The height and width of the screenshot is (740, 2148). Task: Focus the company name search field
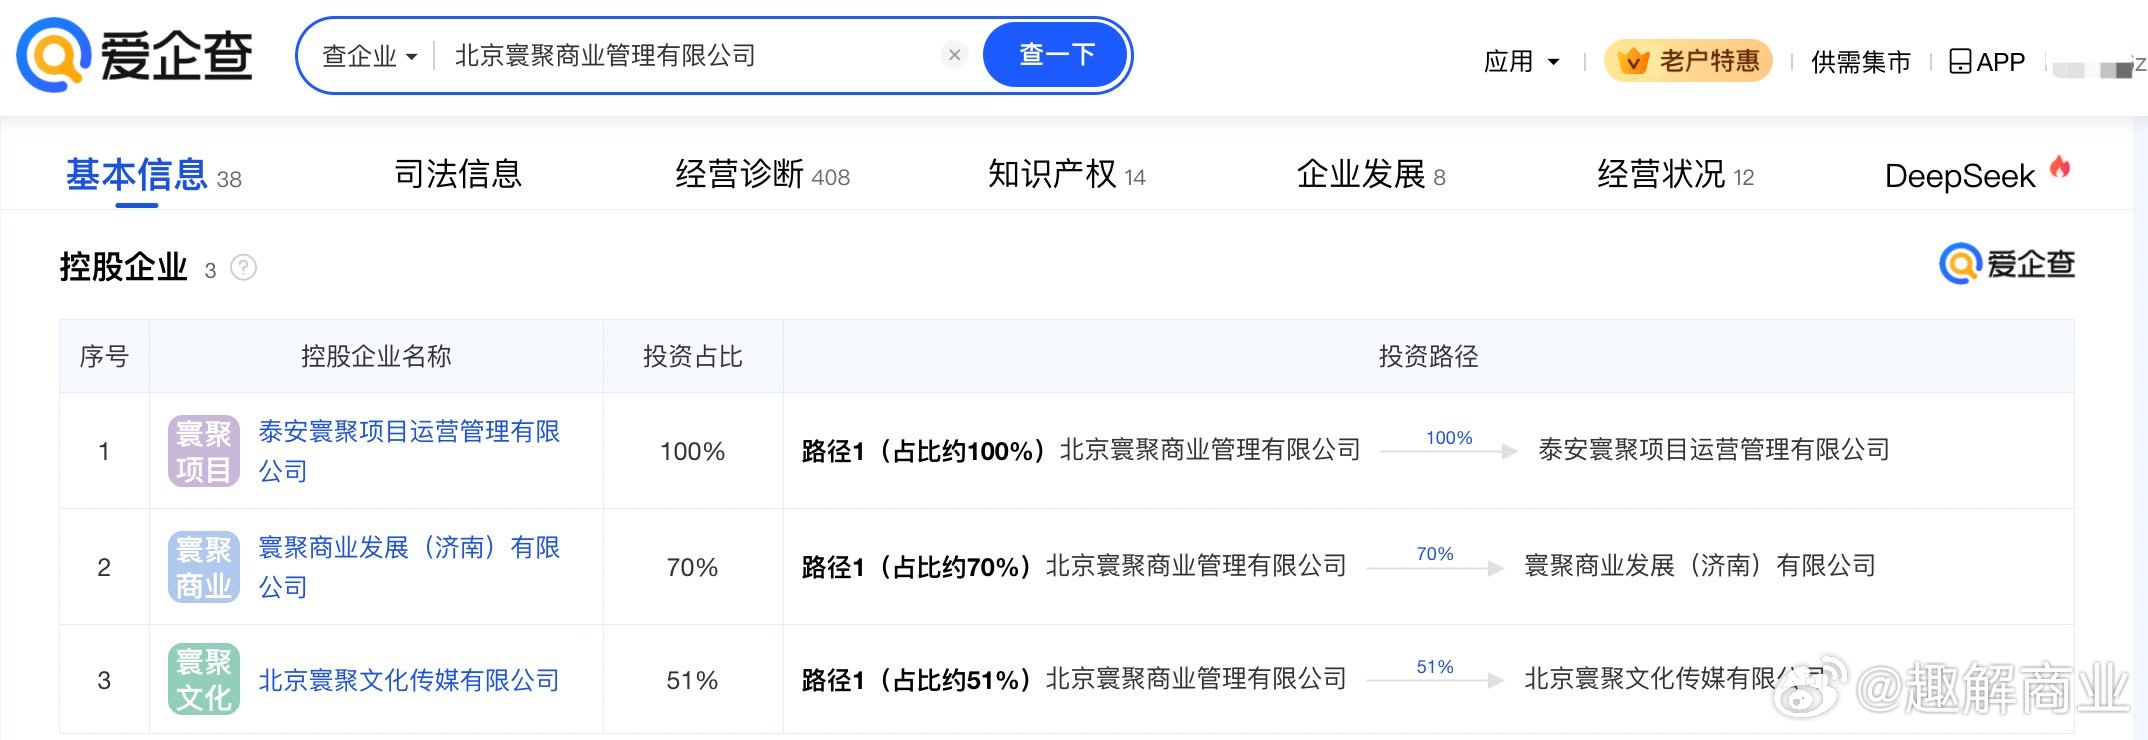click(x=690, y=56)
